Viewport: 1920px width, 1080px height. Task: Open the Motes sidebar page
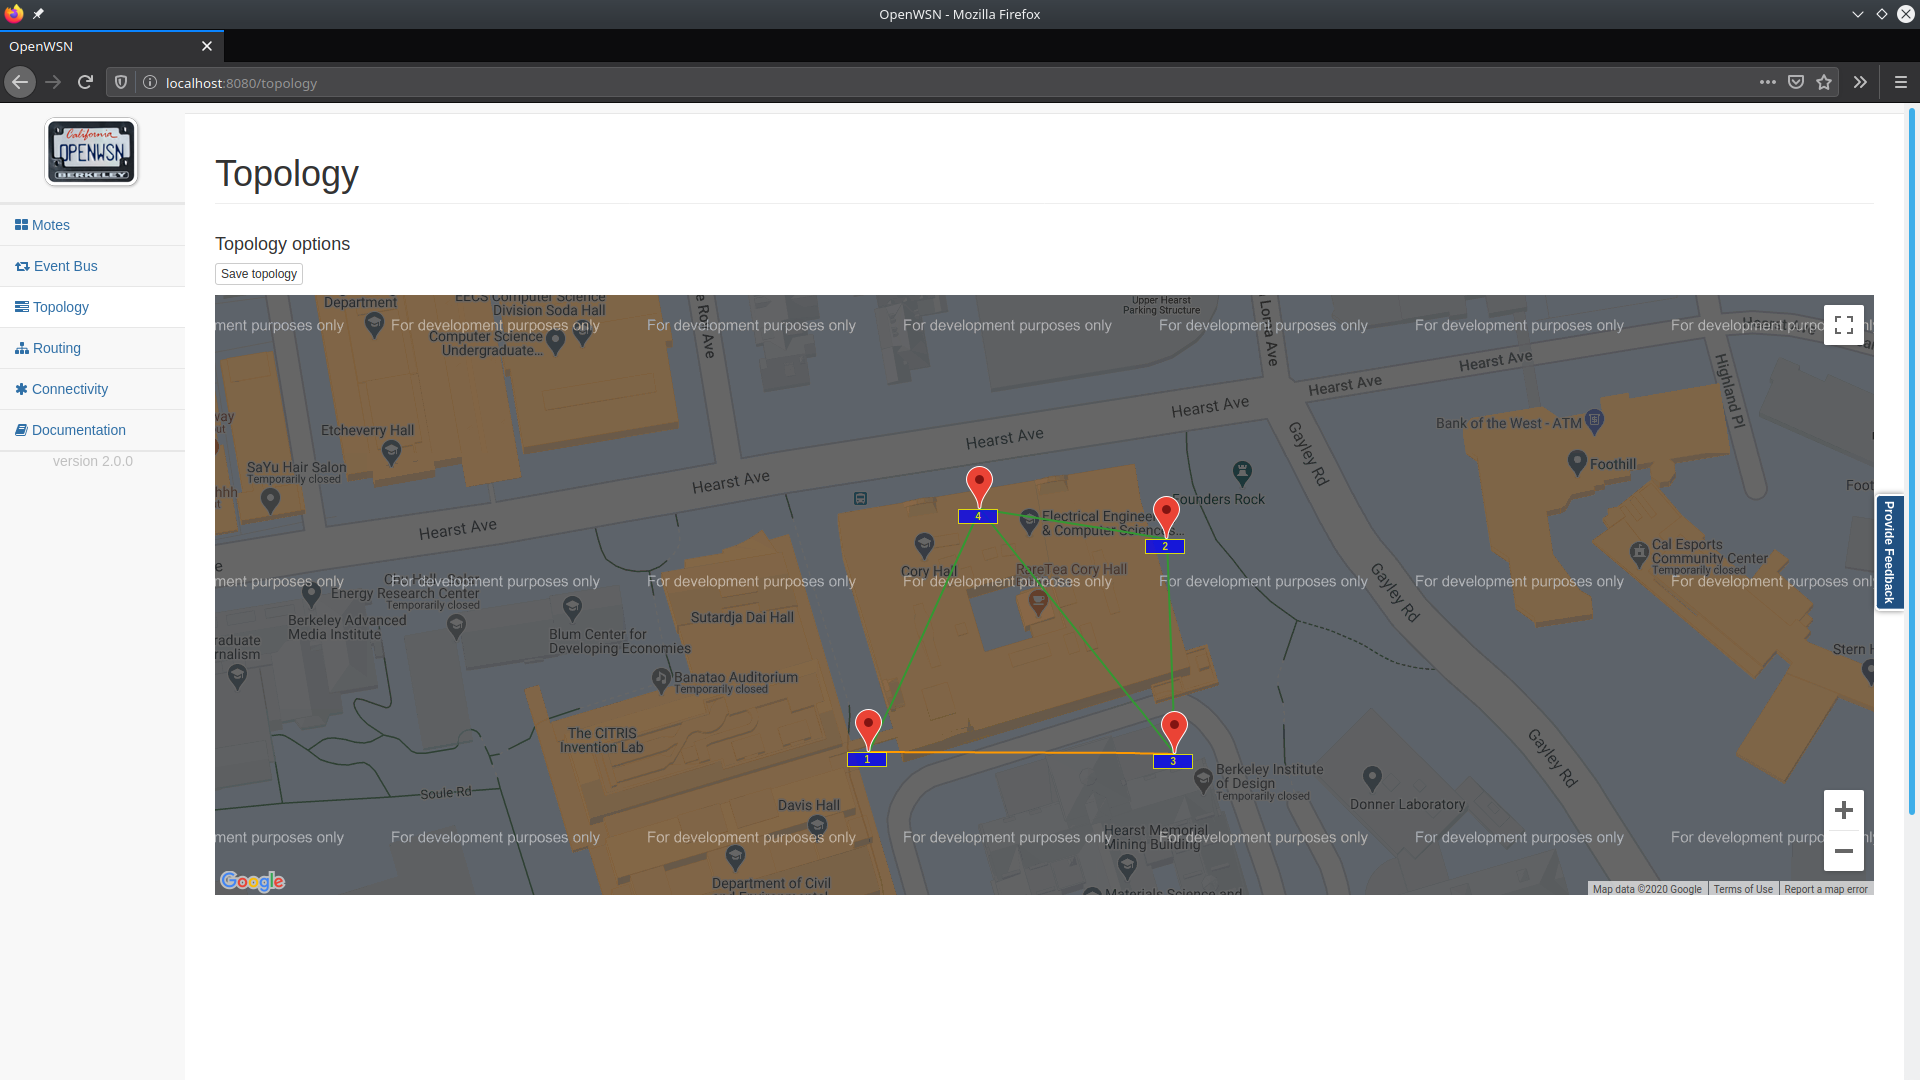point(42,225)
